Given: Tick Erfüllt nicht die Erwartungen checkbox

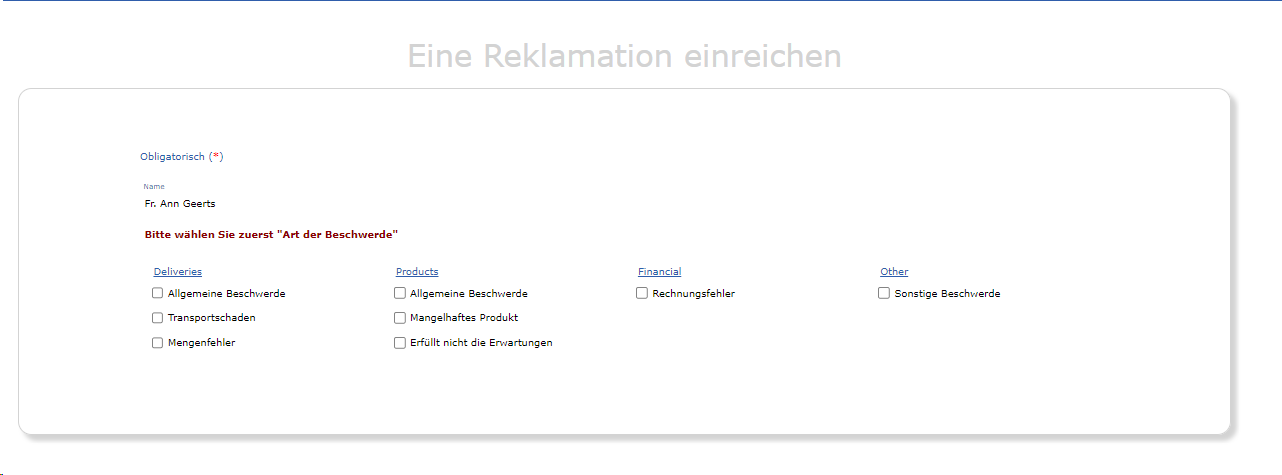Looking at the screenshot, I should (400, 342).
